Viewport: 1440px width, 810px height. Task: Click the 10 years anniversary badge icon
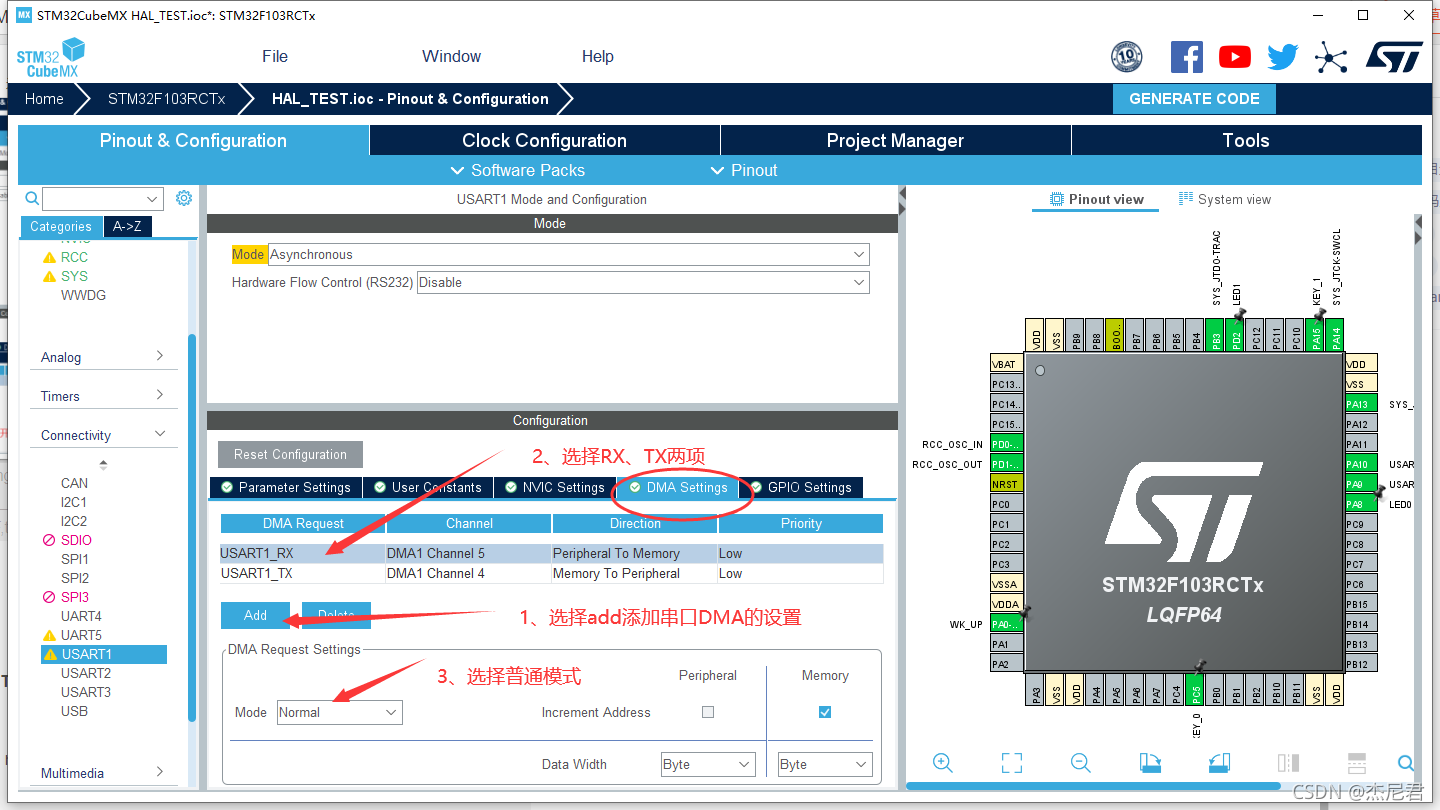tap(1127, 57)
